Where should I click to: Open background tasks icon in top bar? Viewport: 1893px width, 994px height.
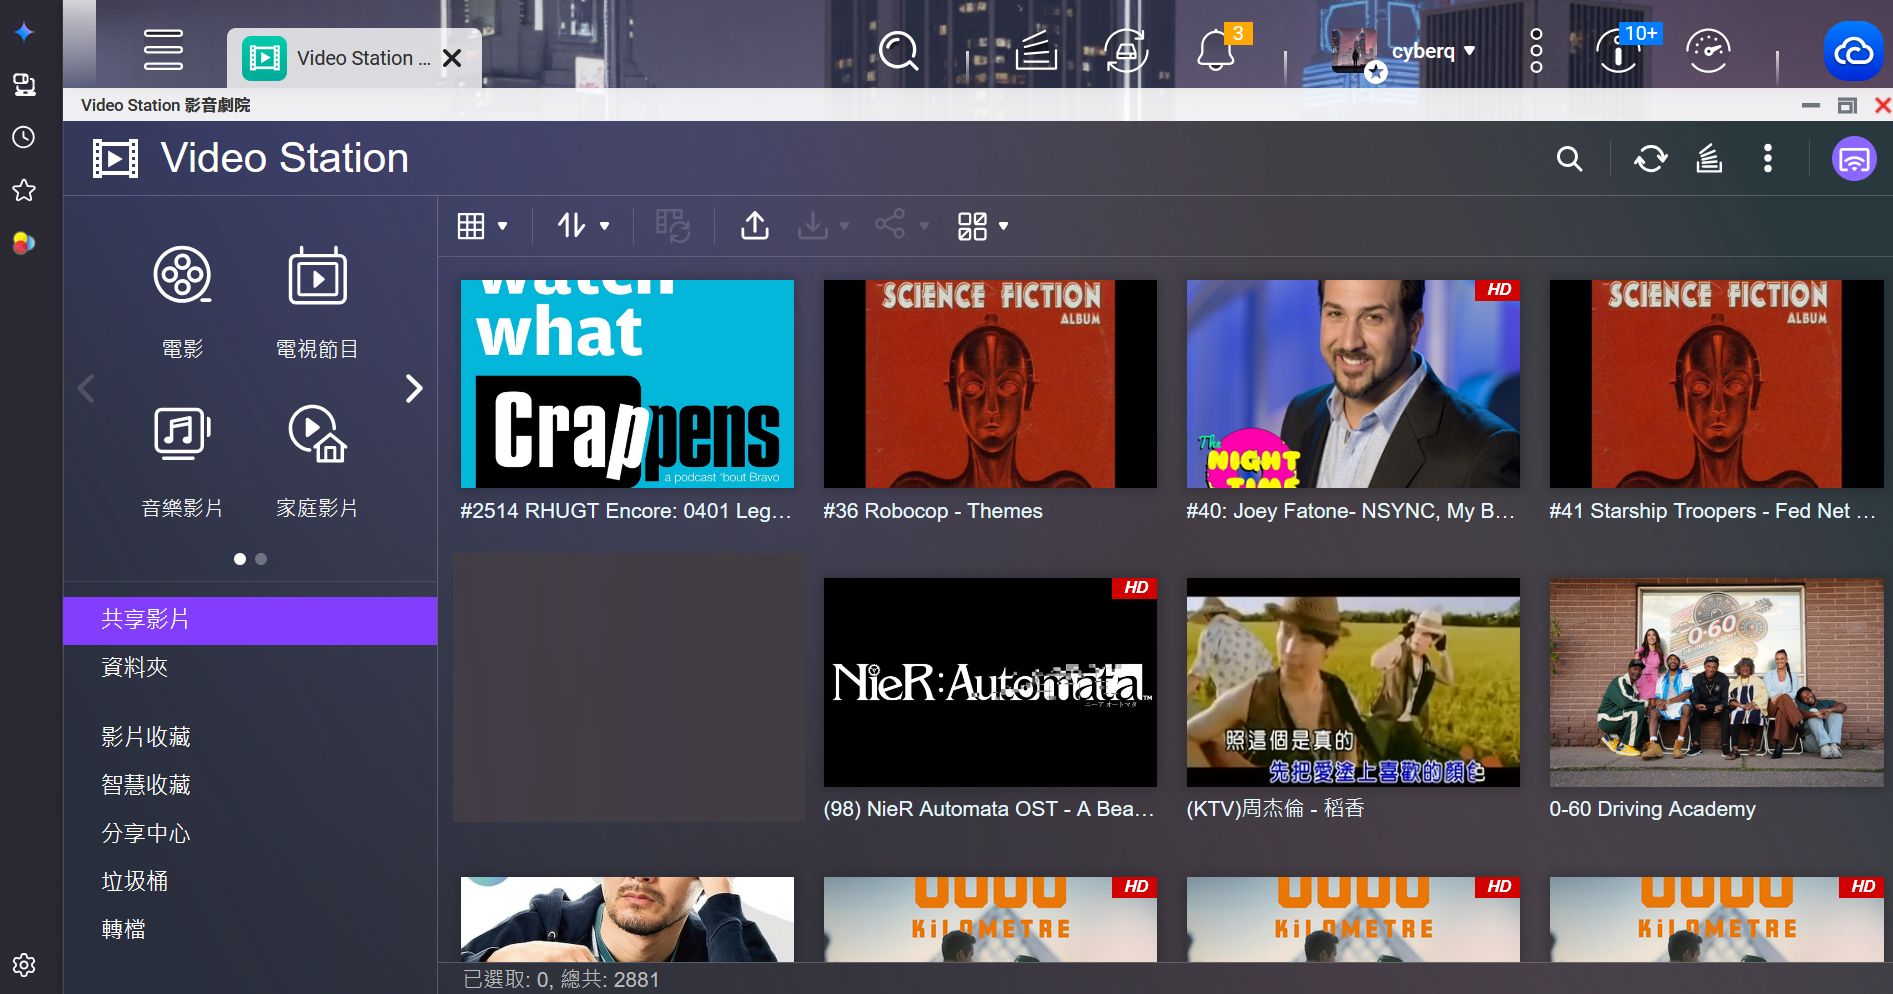tap(1036, 50)
